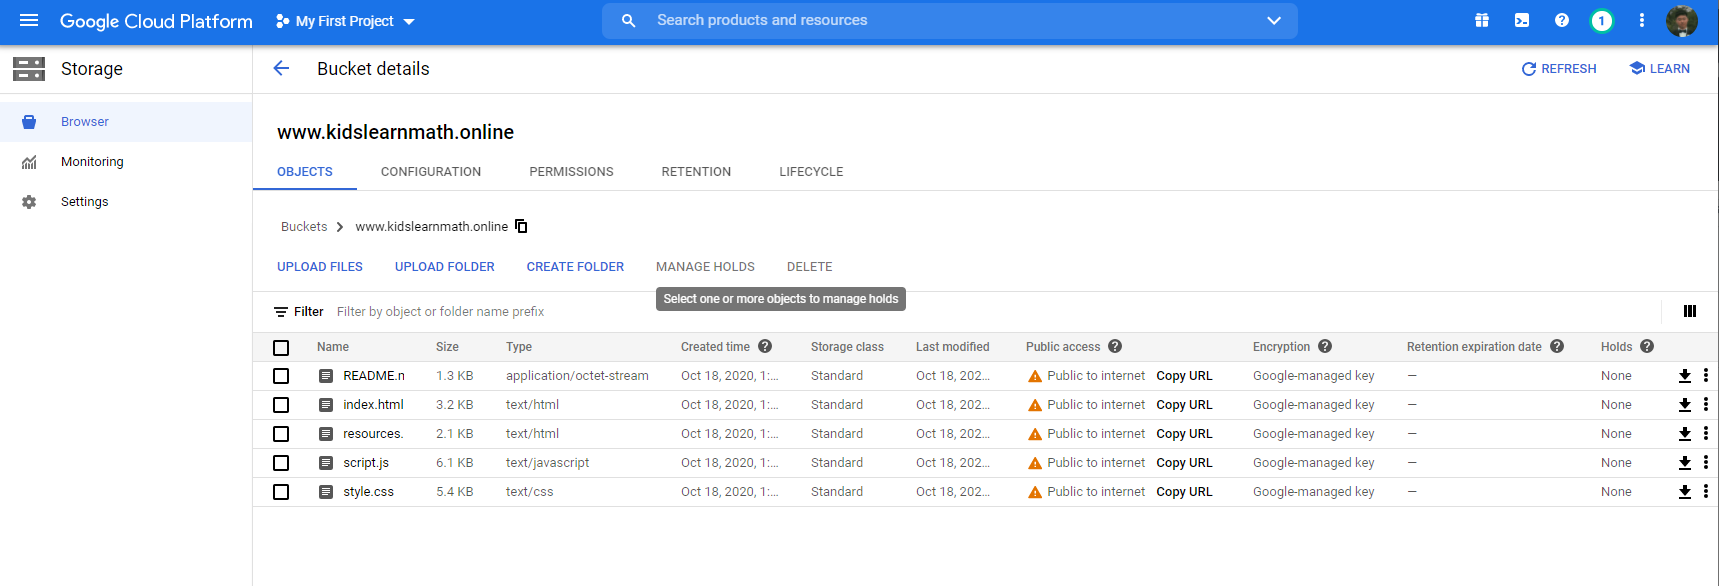Screen dimensions: 1719x586
Task: Open the top bar three-dot settings menu
Action: 1642,20
